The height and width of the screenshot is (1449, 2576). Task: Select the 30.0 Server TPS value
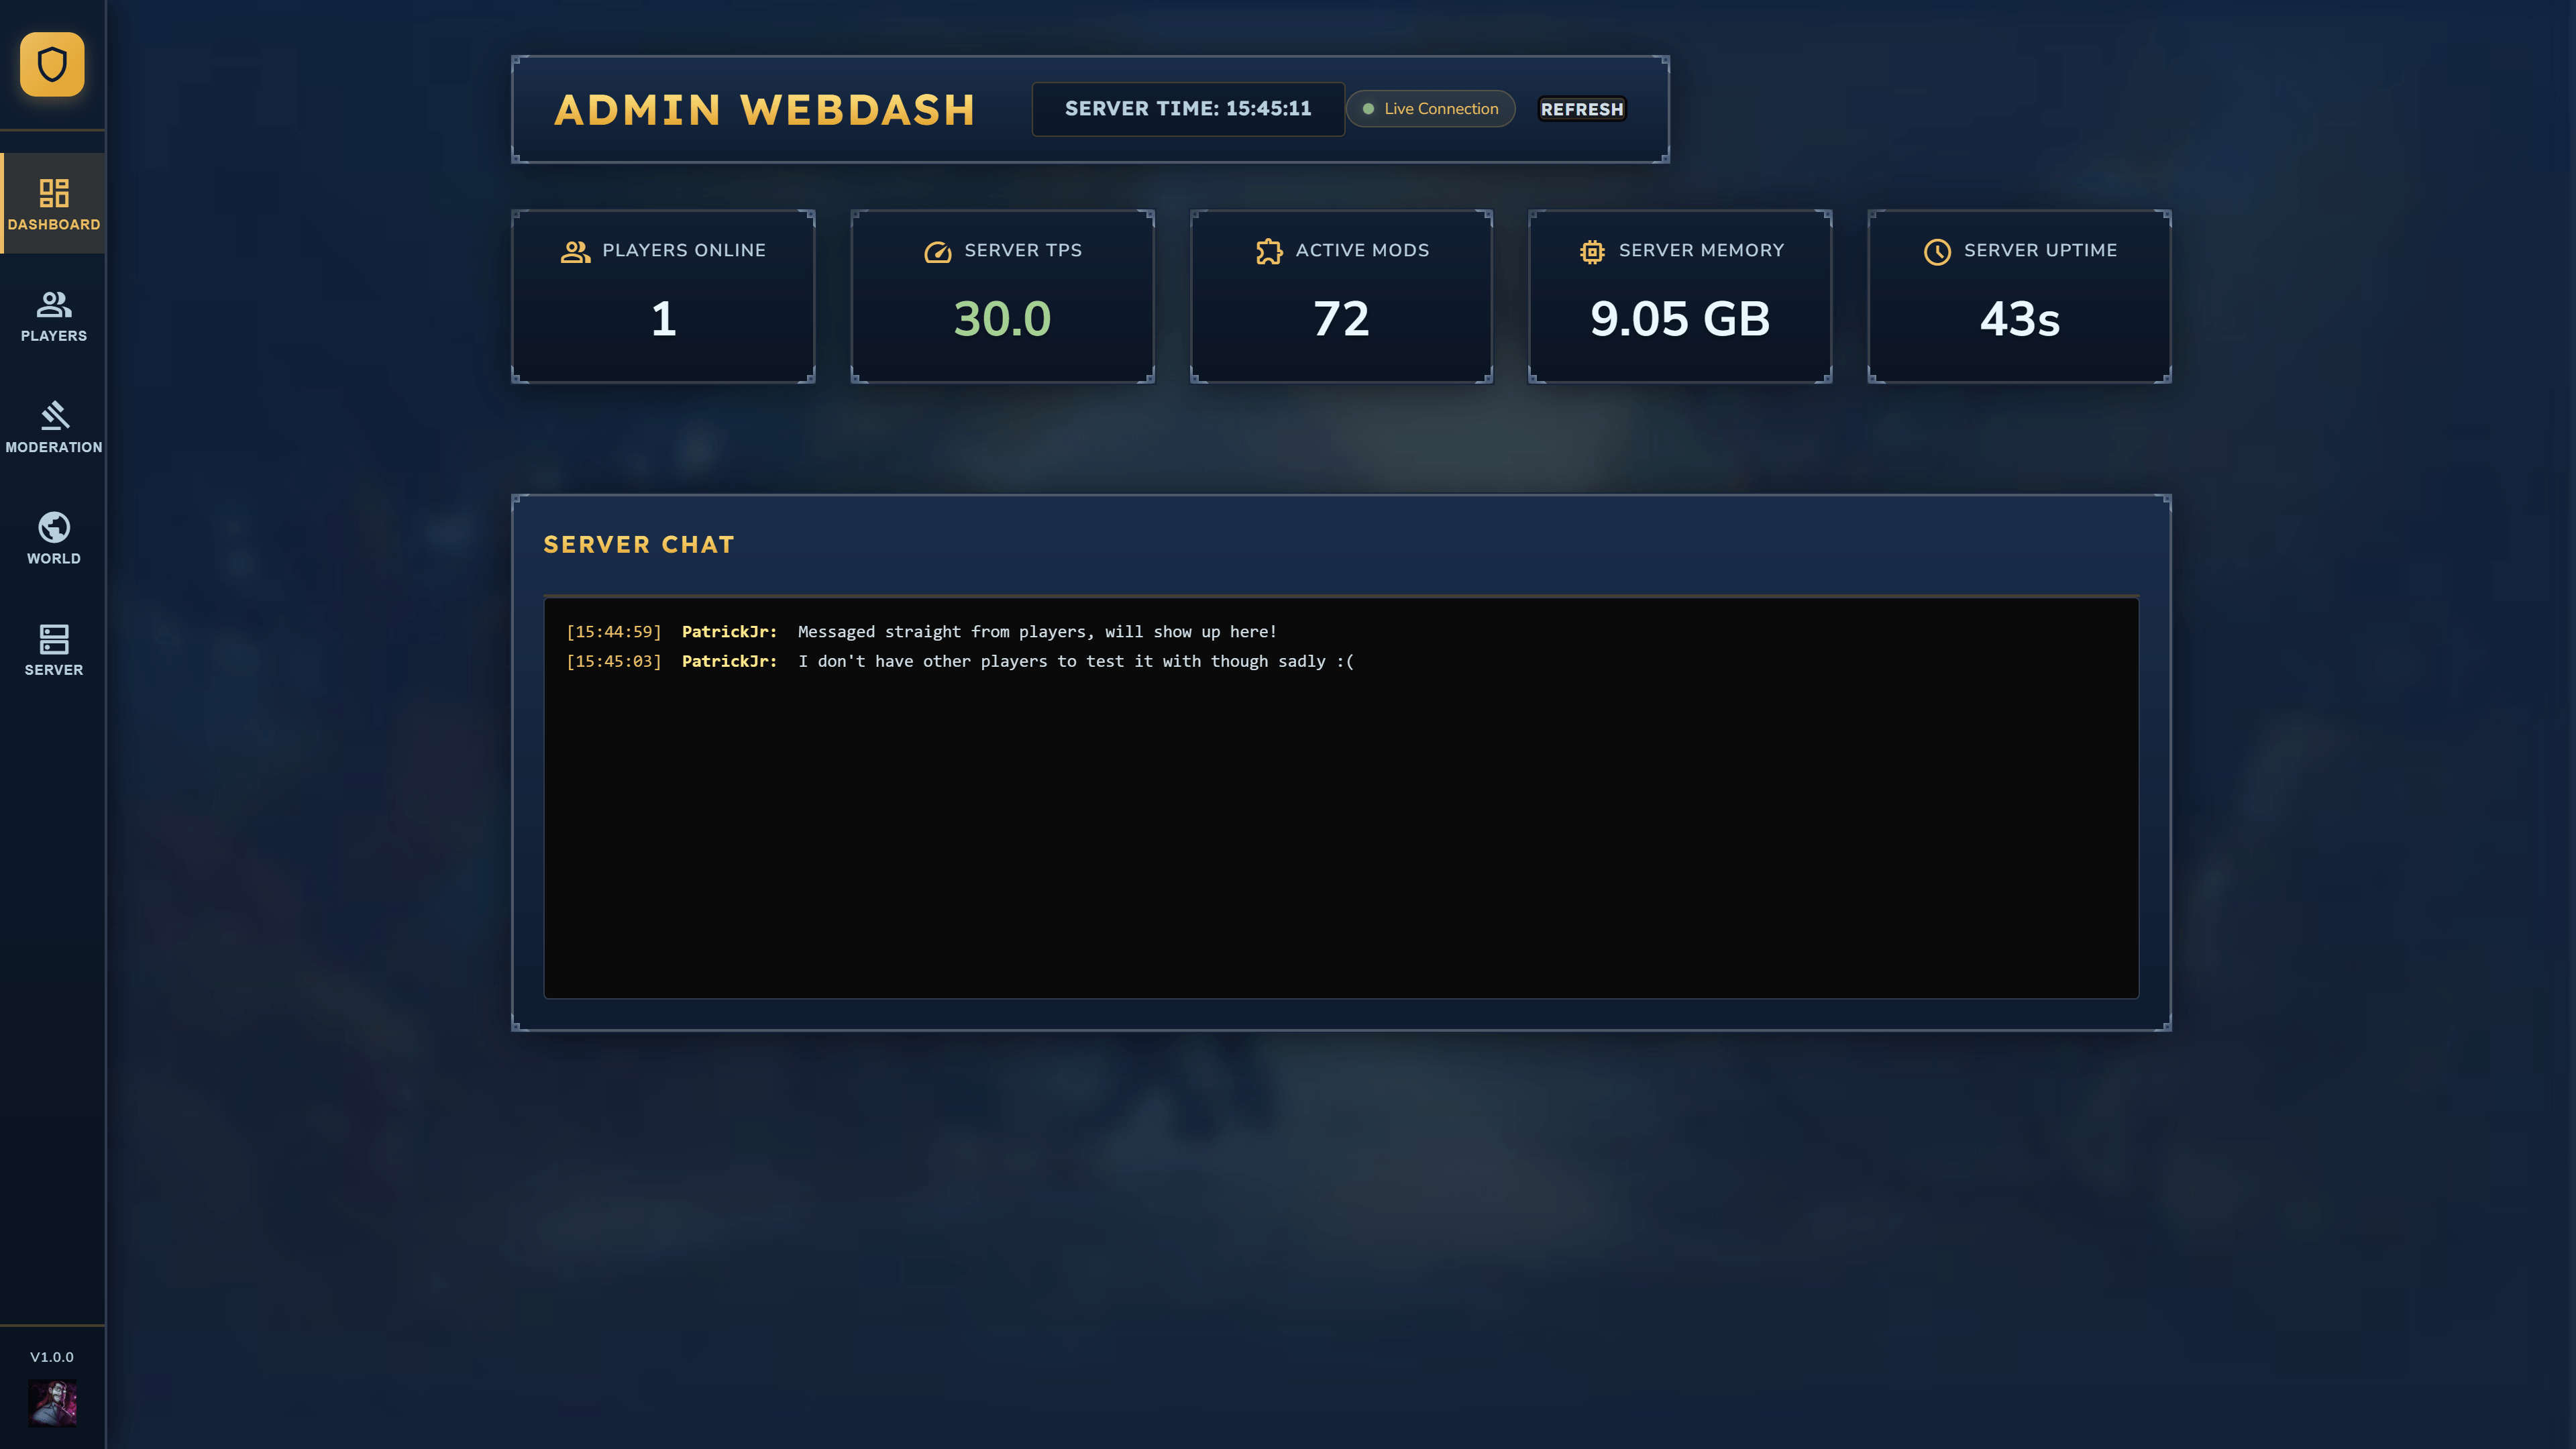pos(1002,319)
